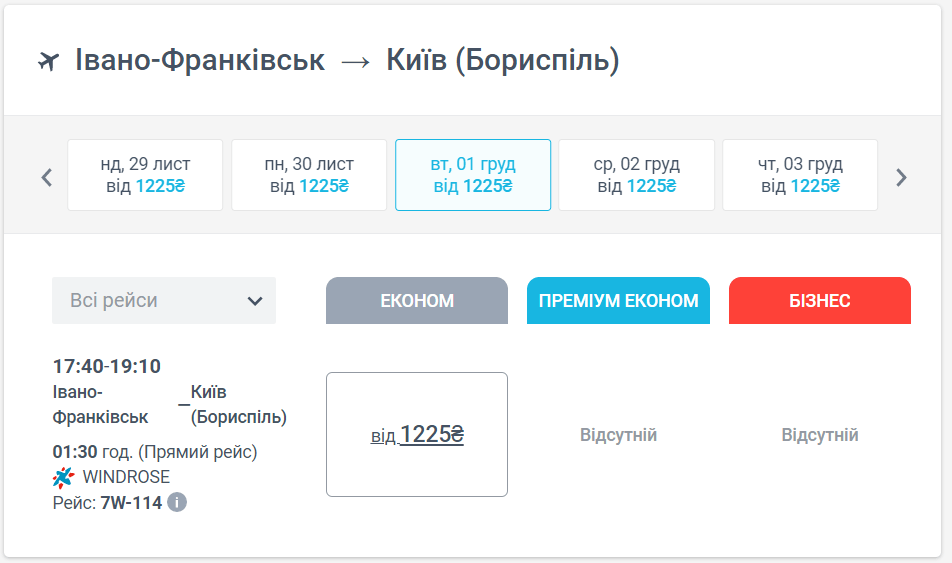Click the flight time 17:40-19:10
Viewport: 952px width, 563px height.
pyautogui.click(x=107, y=366)
